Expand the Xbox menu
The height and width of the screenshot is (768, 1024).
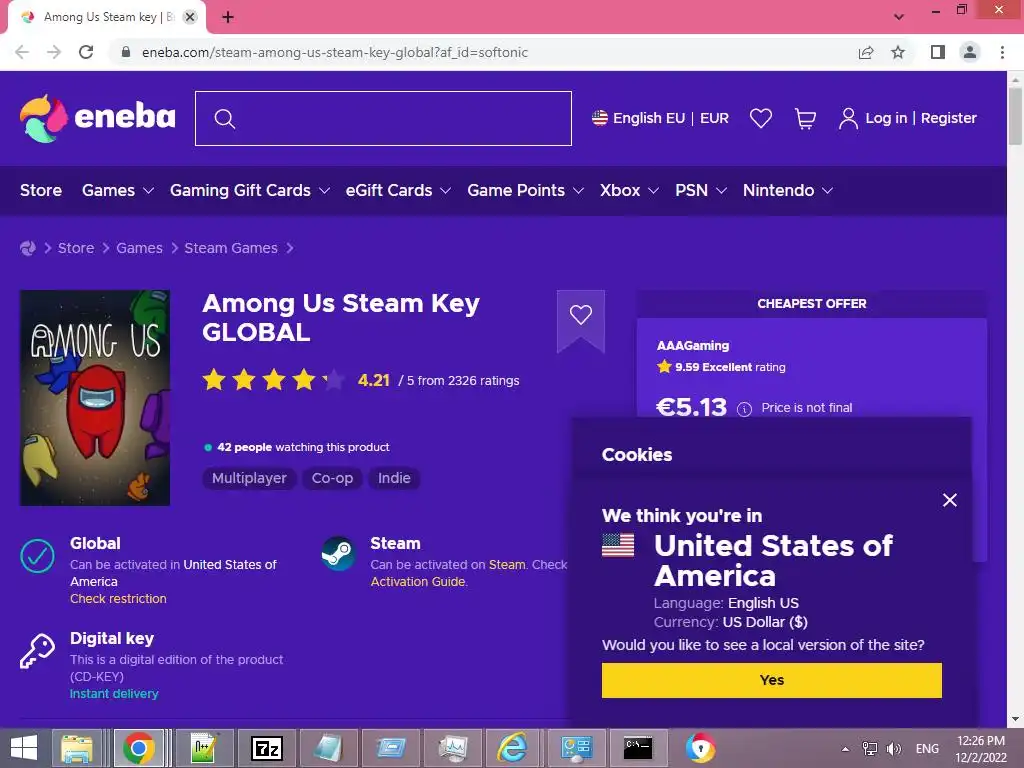pyautogui.click(x=629, y=191)
